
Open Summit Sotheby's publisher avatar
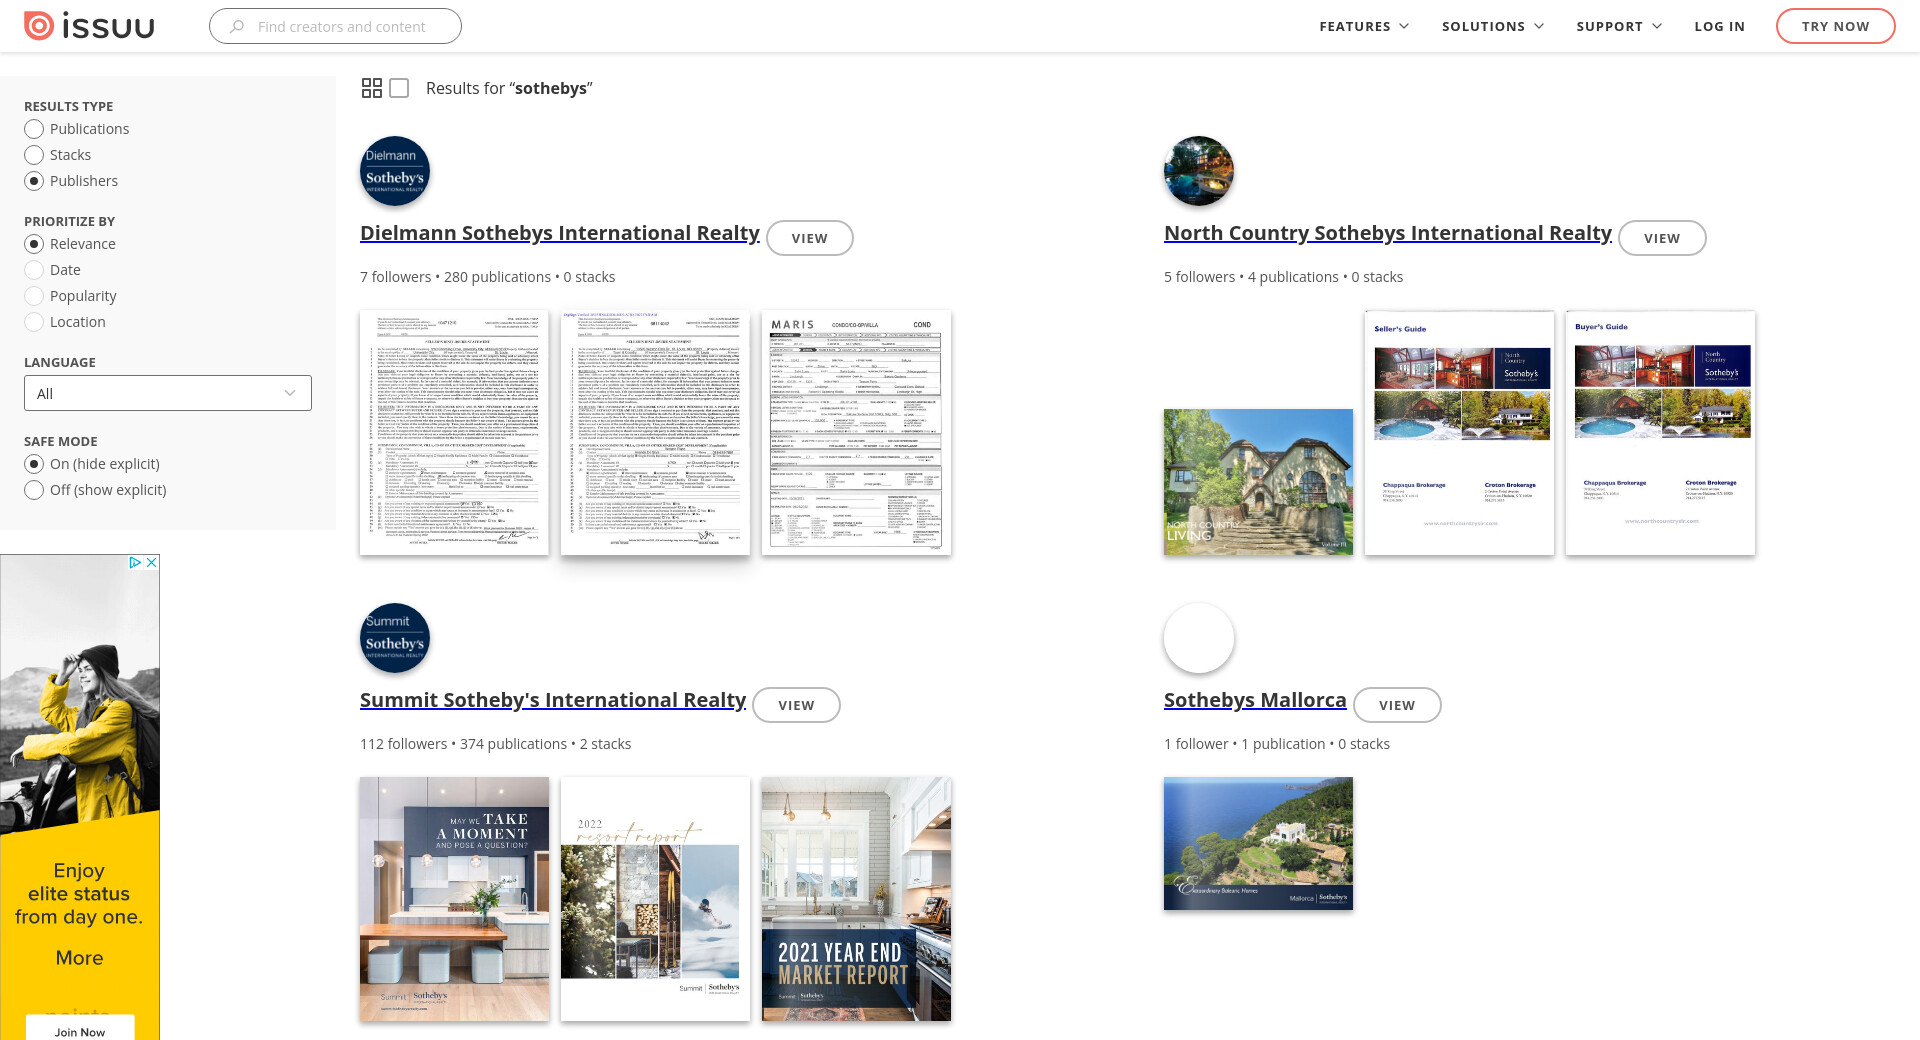click(x=394, y=638)
